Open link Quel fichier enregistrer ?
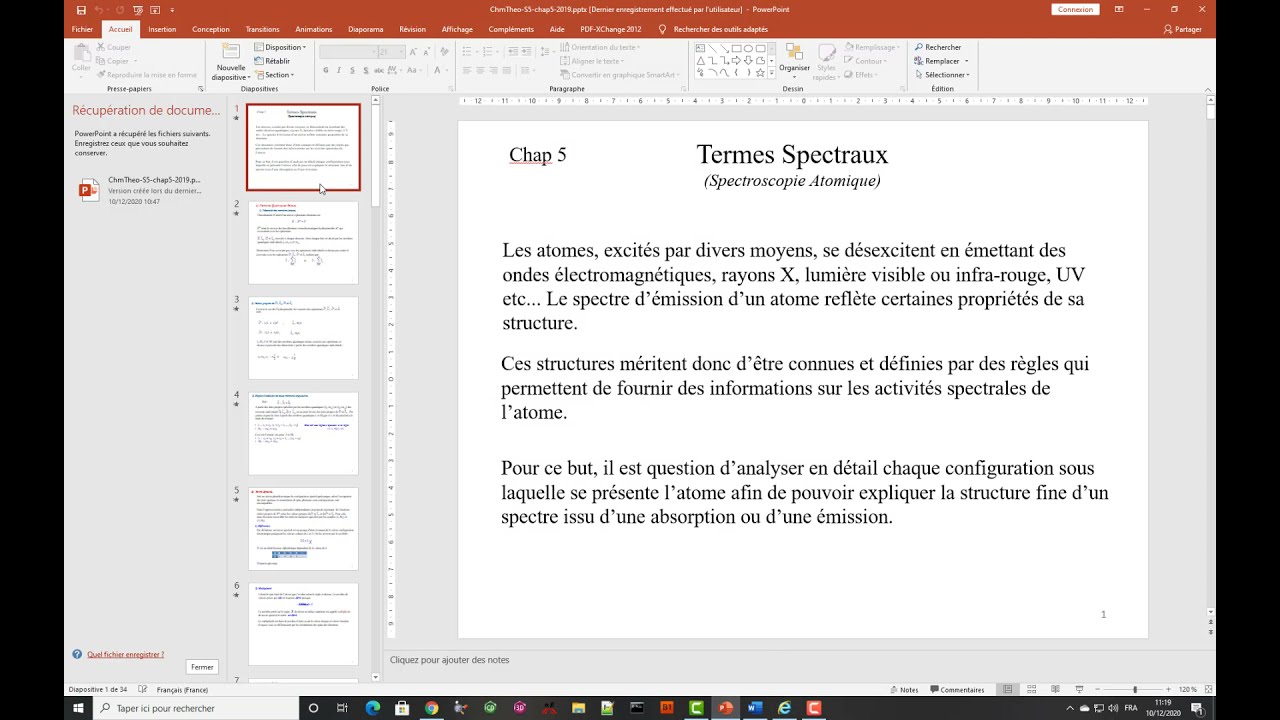The image size is (1280, 720). pyautogui.click(x=125, y=654)
